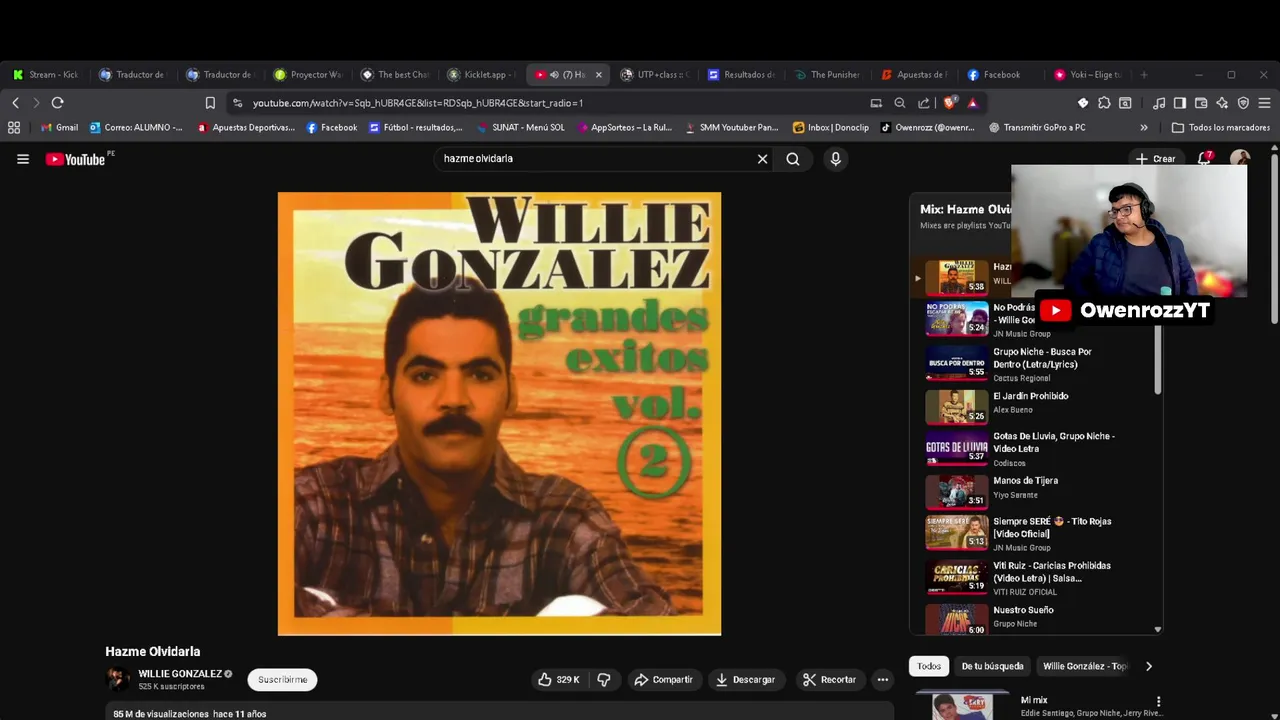
Task: Open the YouTube notifications bell
Action: 1204,159
